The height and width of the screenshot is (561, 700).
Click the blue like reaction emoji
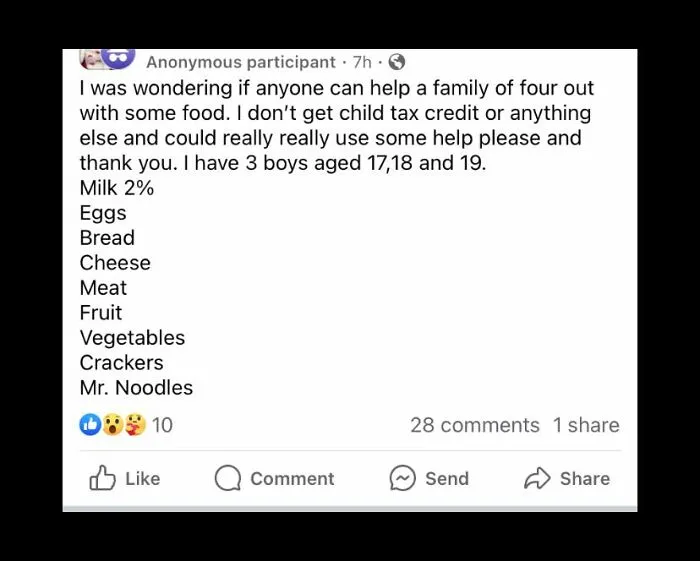click(x=90, y=424)
